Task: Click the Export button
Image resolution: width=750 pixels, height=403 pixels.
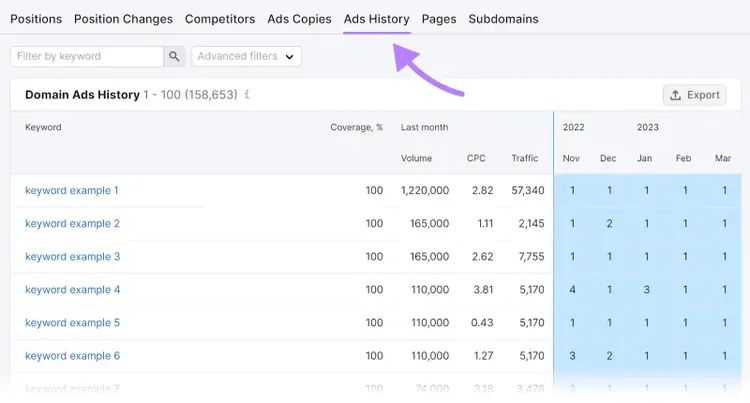Action: (695, 95)
